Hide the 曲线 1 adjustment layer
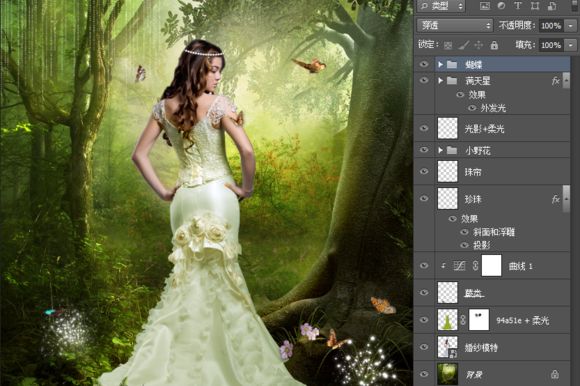Viewport: 580px width, 386px height. [x=424, y=265]
